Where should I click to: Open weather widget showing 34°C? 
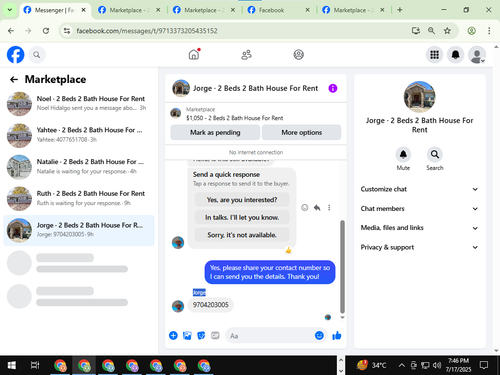[x=371, y=365]
